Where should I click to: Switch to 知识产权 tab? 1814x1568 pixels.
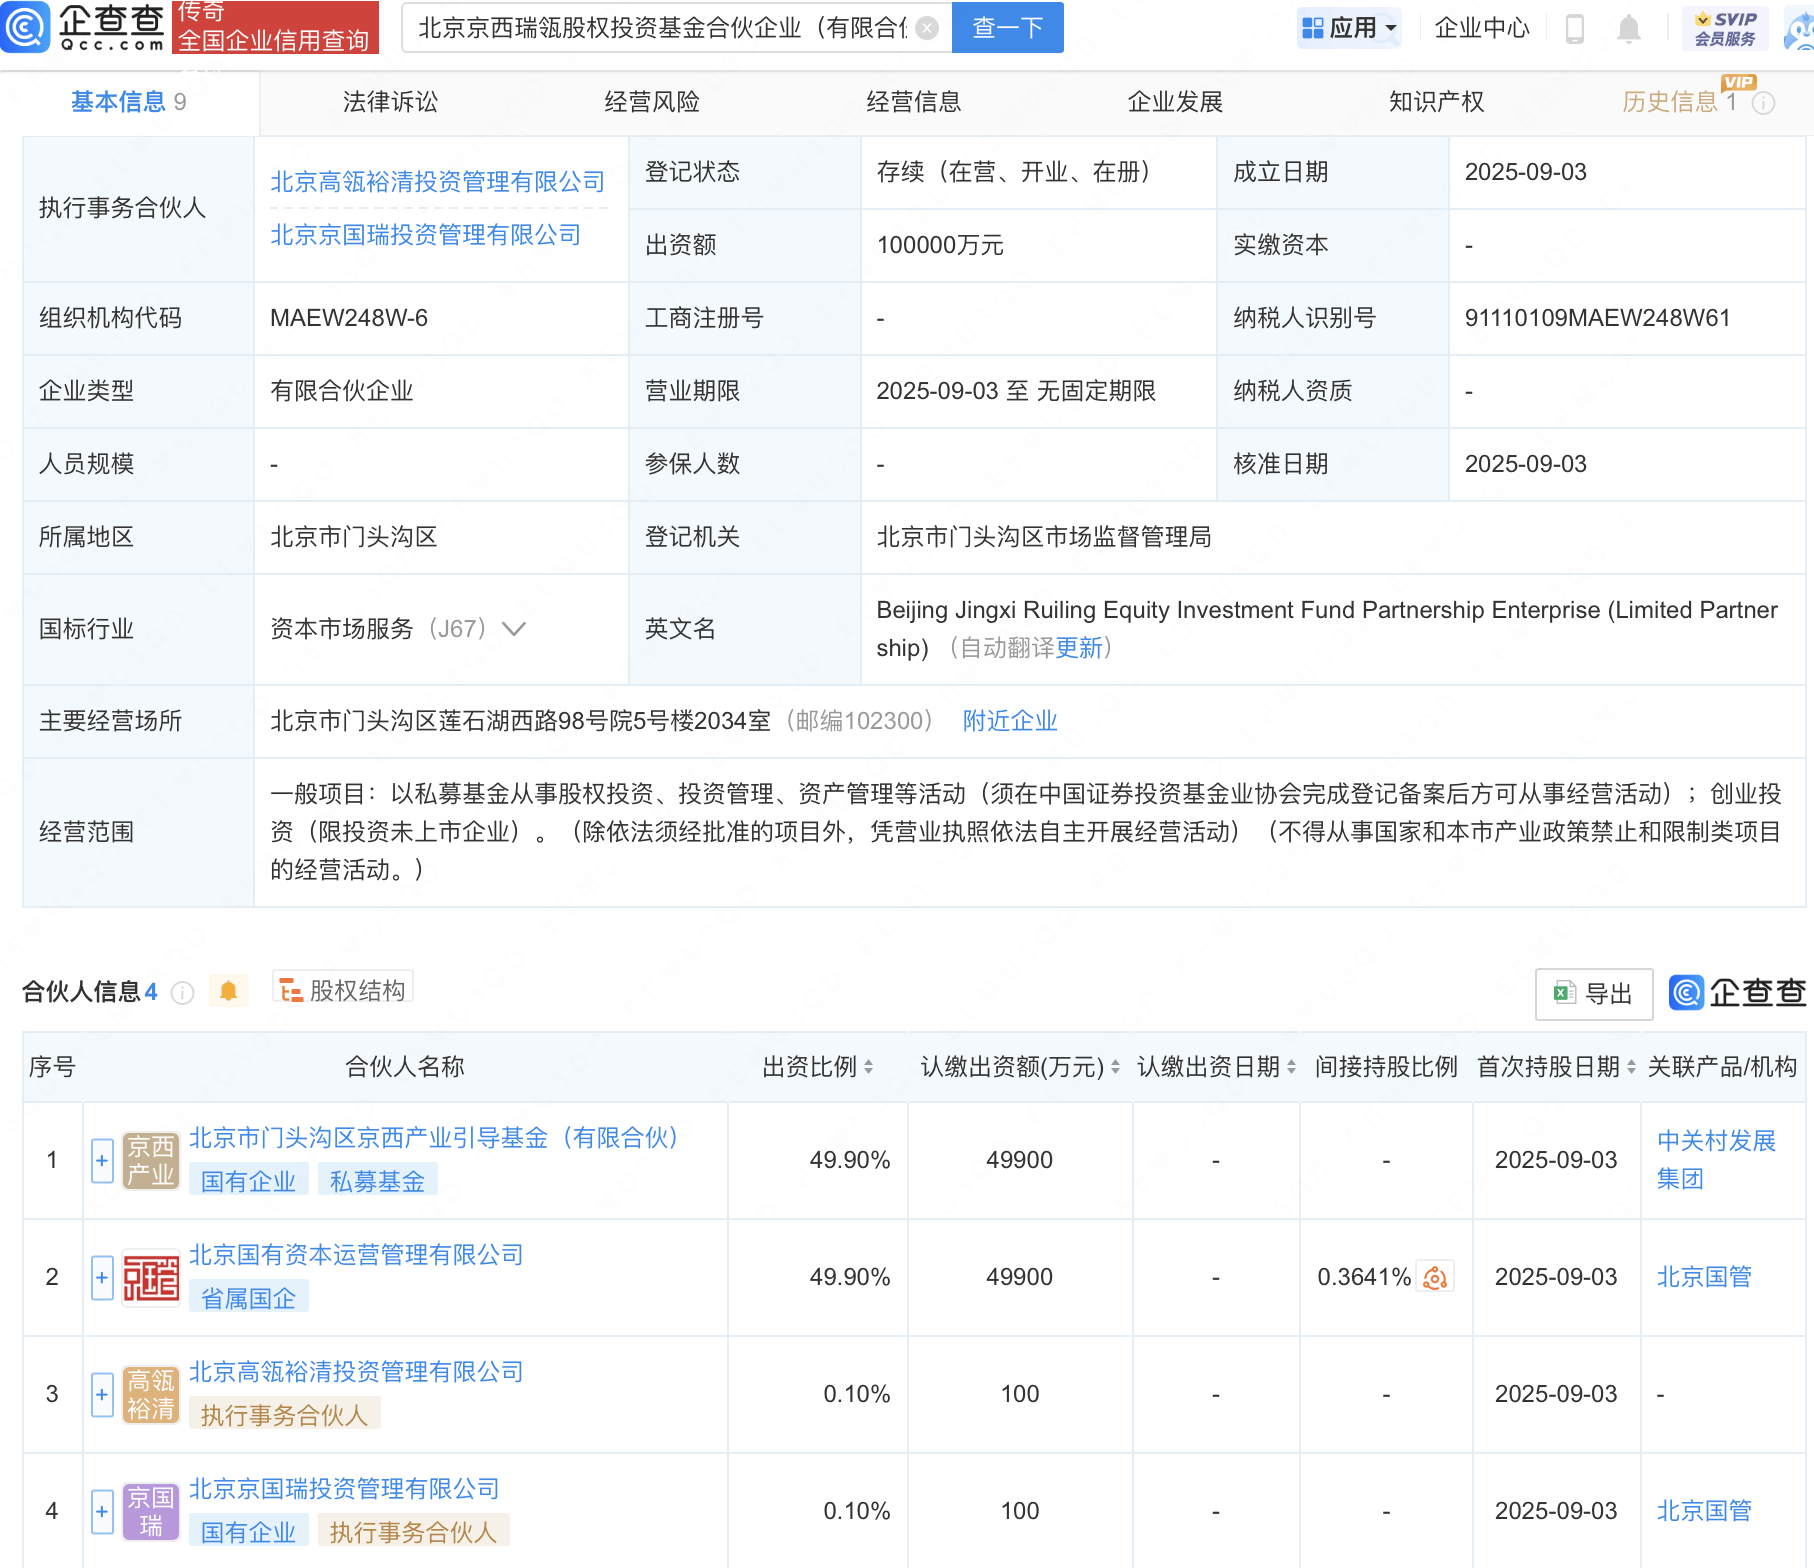point(1436,102)
